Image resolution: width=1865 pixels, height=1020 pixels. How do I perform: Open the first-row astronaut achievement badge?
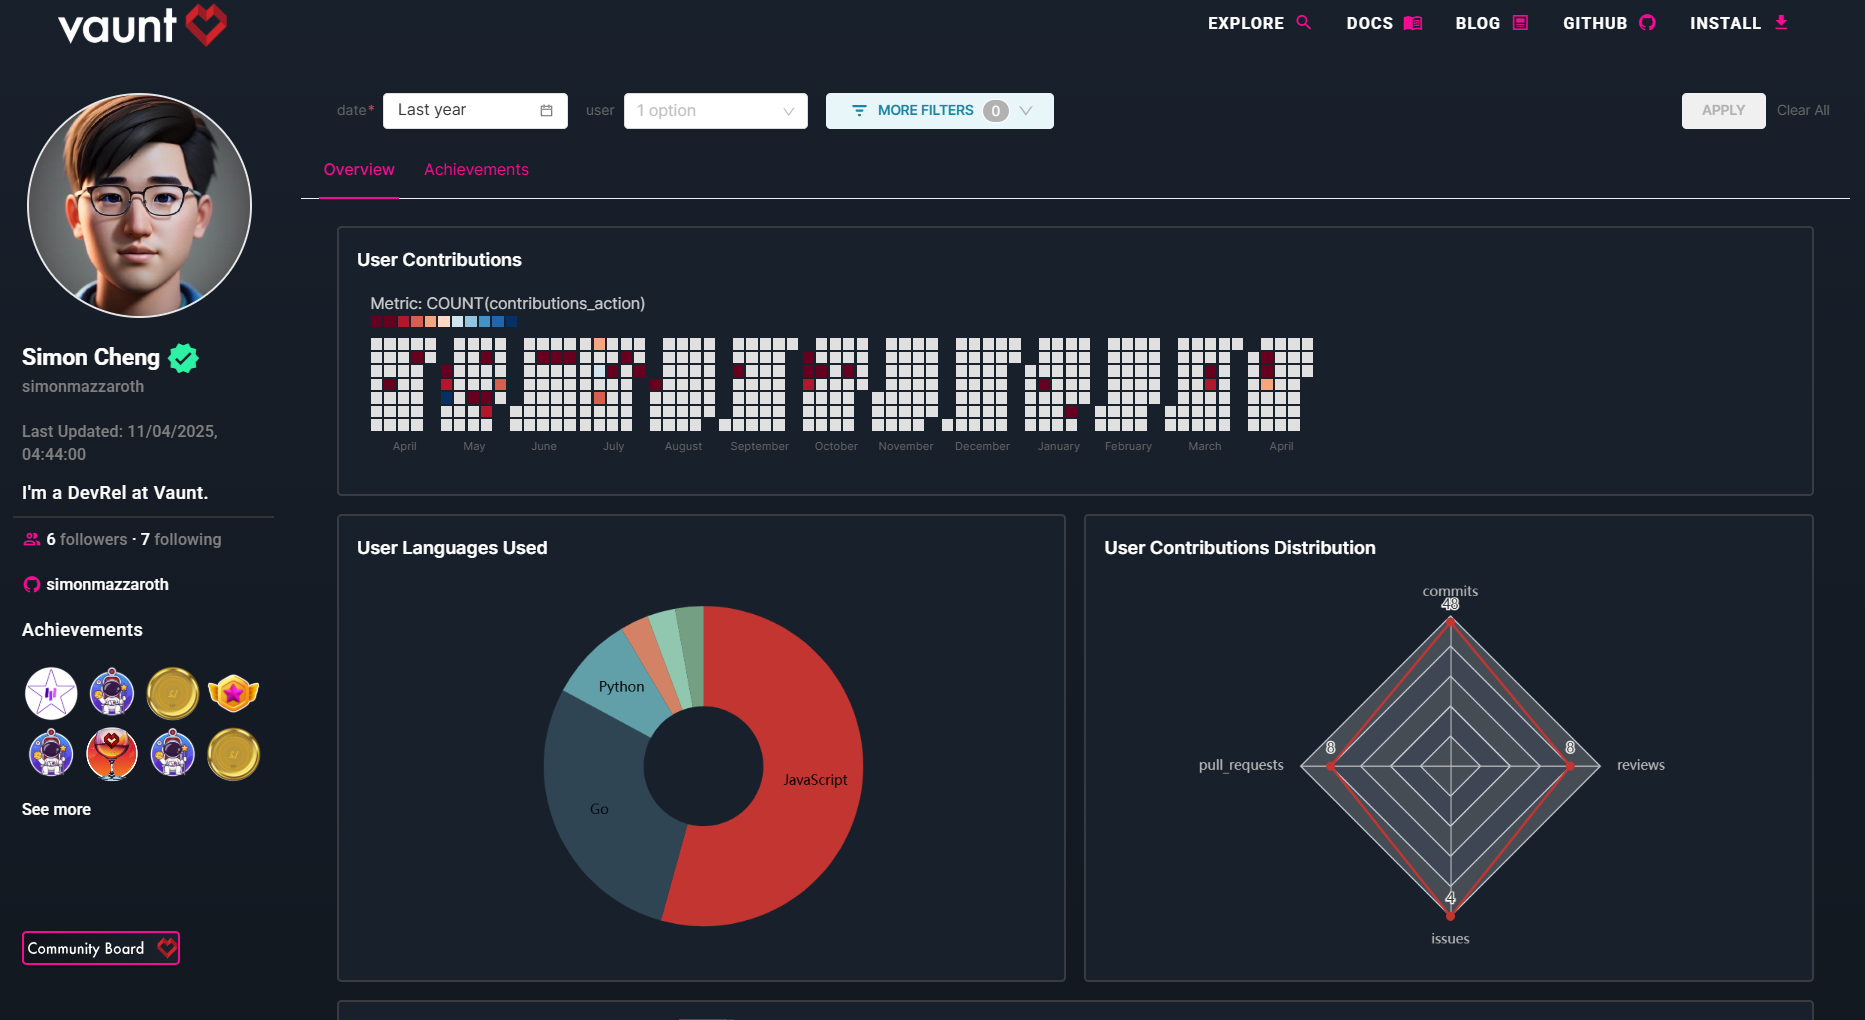[112, 693]
